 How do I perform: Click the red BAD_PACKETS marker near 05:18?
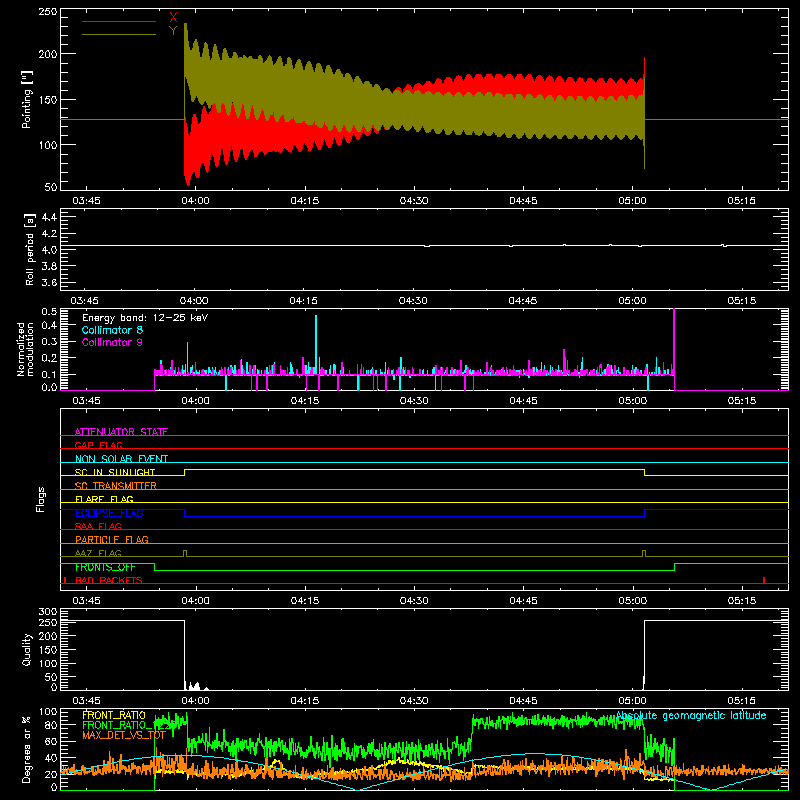click(764, 580)
